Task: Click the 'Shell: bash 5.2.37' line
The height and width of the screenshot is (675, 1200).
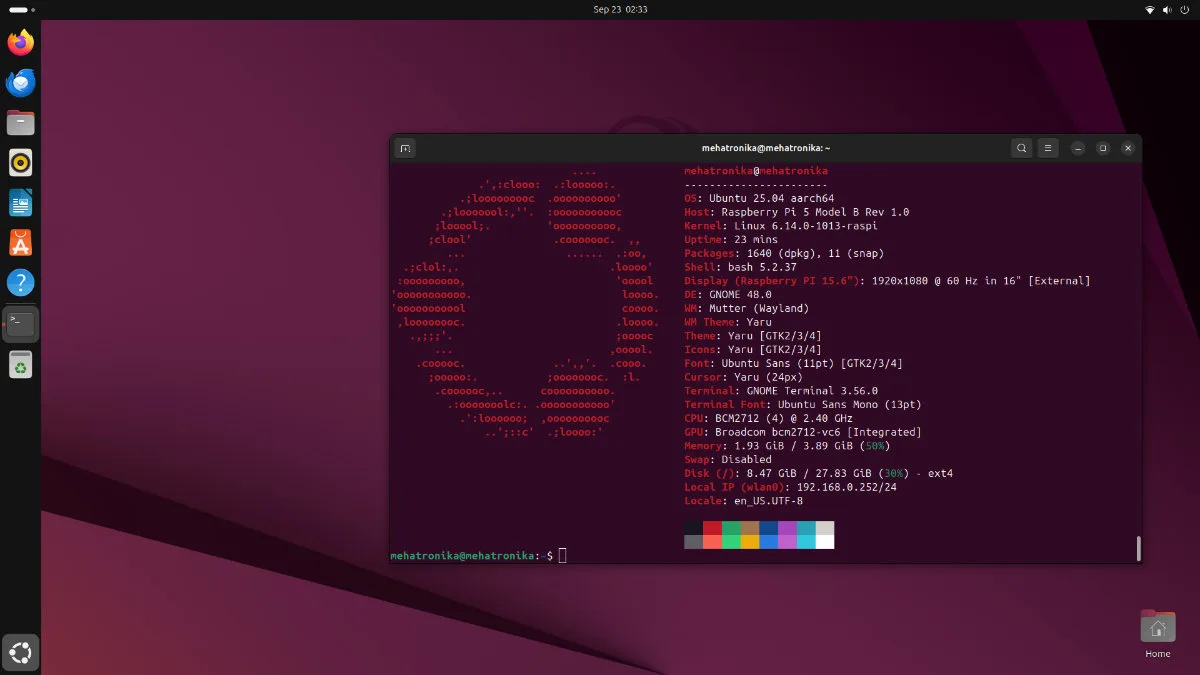Action: (740, 267)
